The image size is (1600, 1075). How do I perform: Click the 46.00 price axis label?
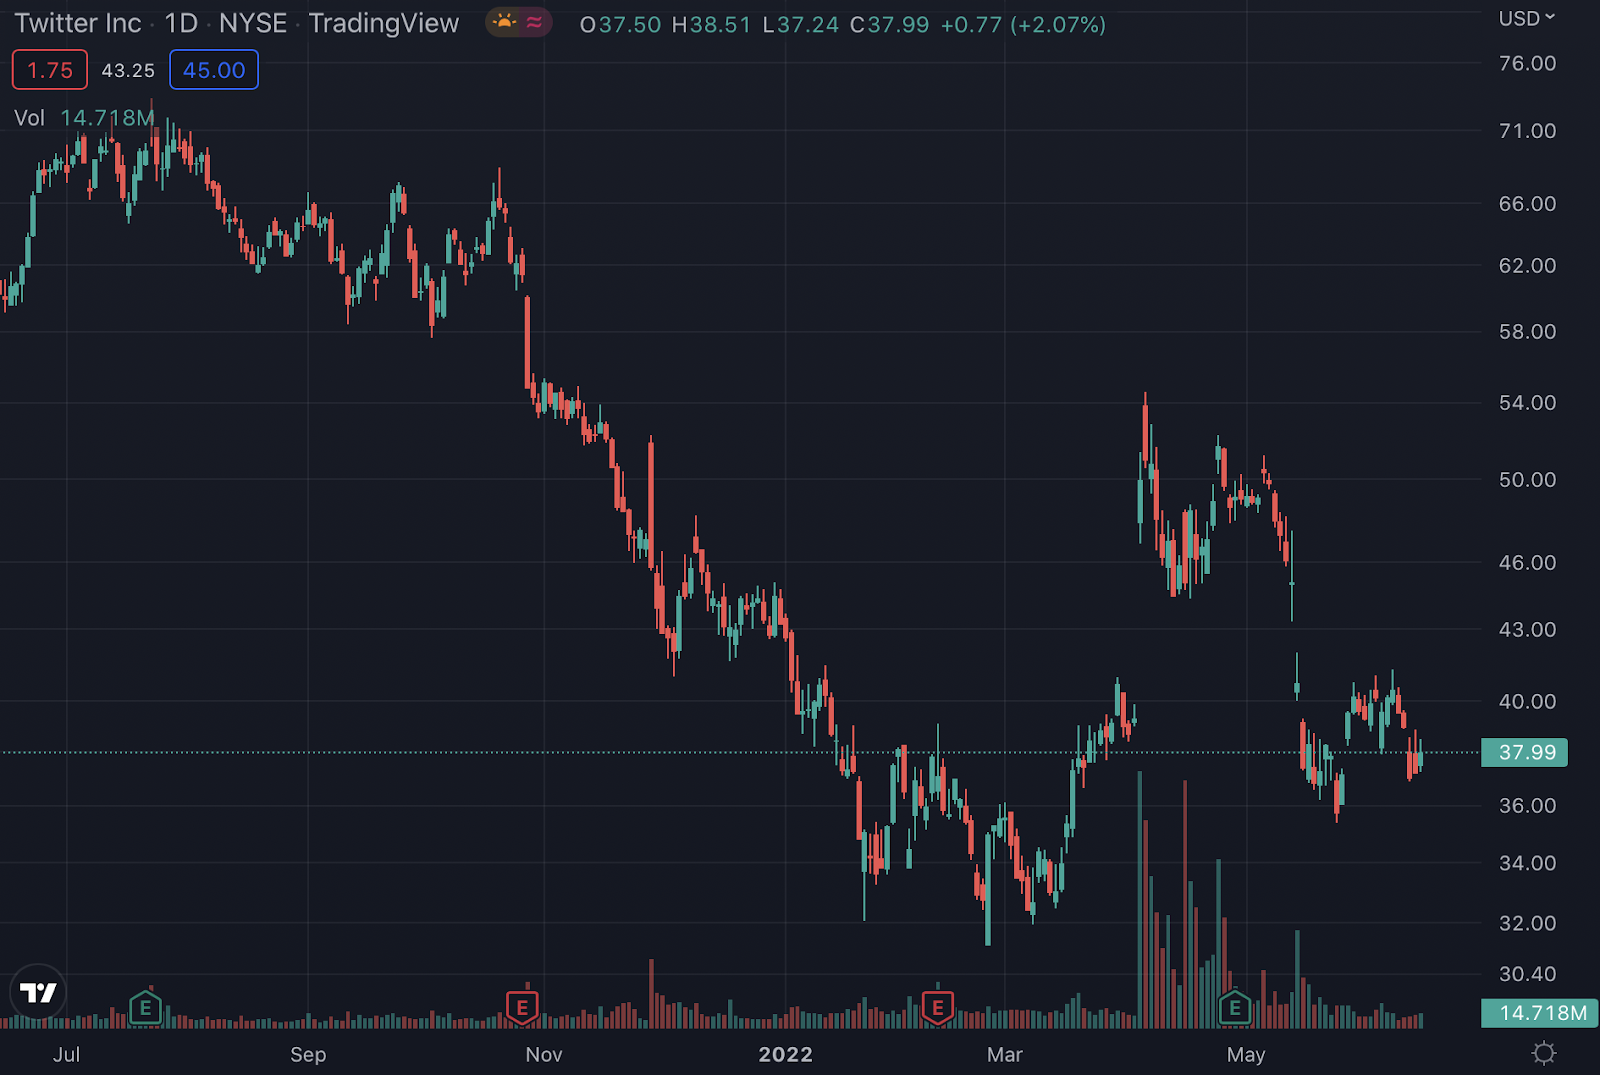pos(1527,563)
